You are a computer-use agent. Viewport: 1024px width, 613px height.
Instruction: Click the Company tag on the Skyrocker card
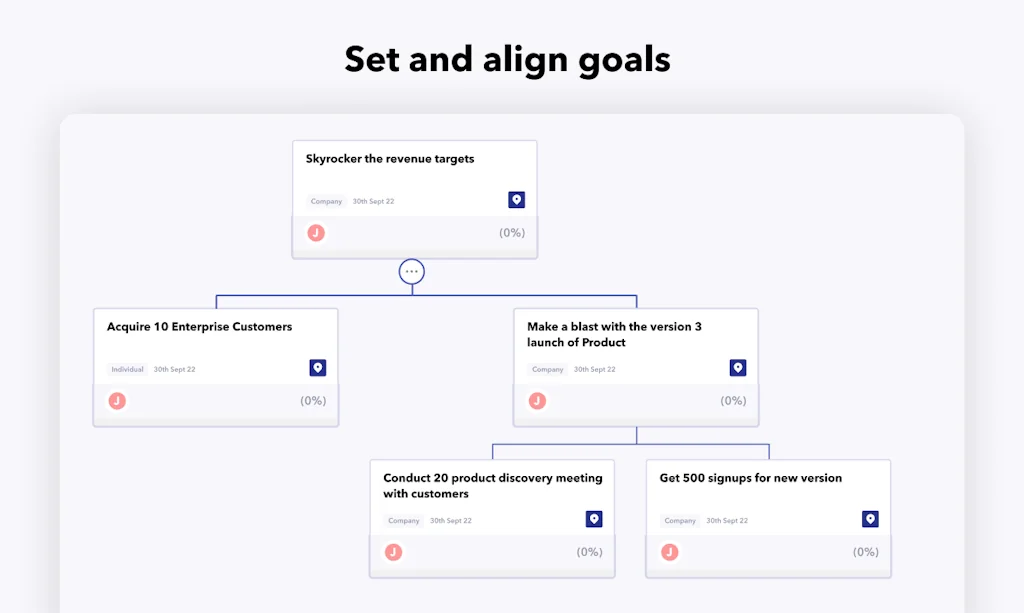coord(326,200)
